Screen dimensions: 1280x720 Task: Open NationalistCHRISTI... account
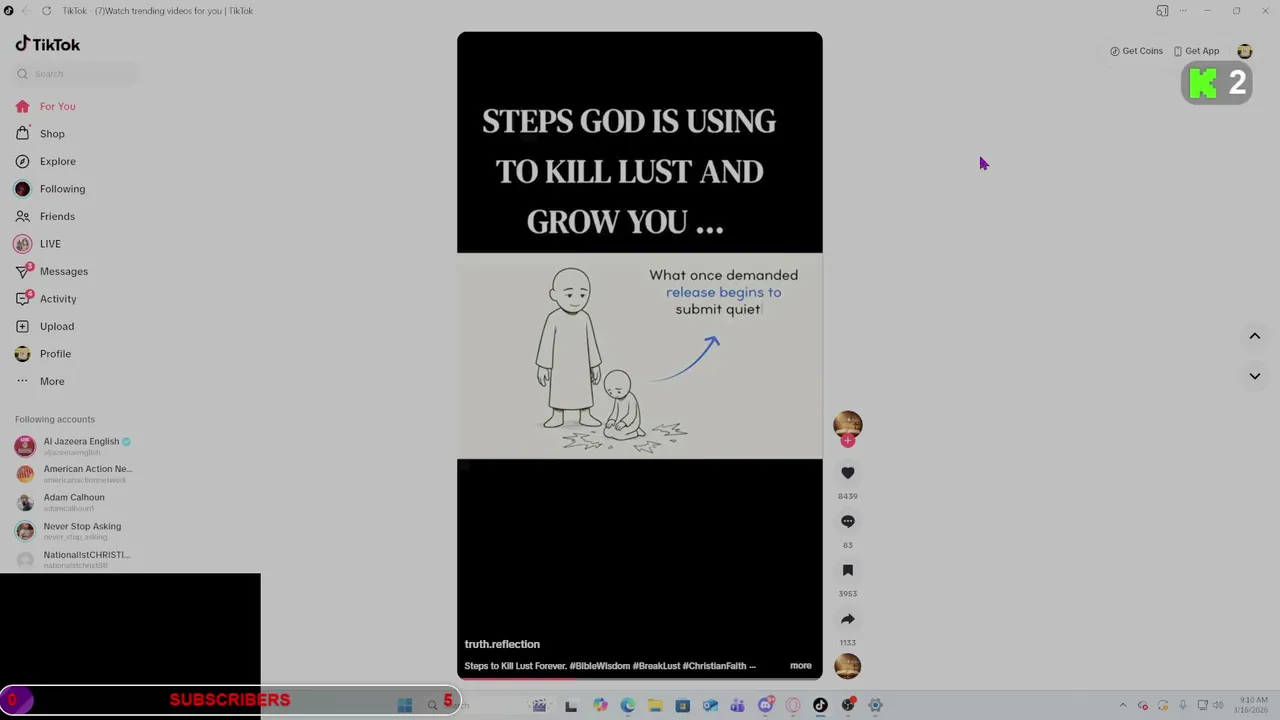tap(73, 559)
